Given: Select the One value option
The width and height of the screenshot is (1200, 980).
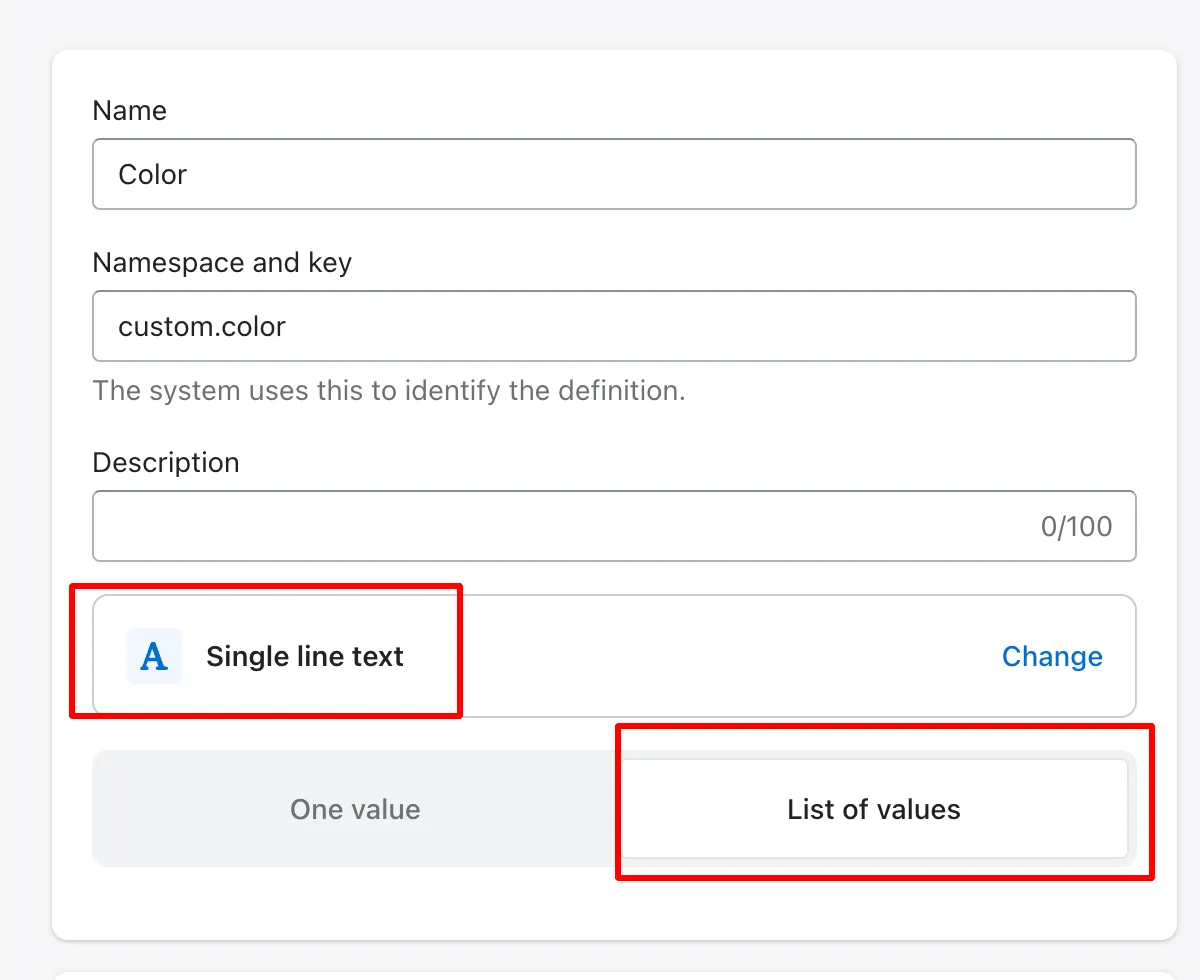Looking at the screenshot, I should point(355,809).
